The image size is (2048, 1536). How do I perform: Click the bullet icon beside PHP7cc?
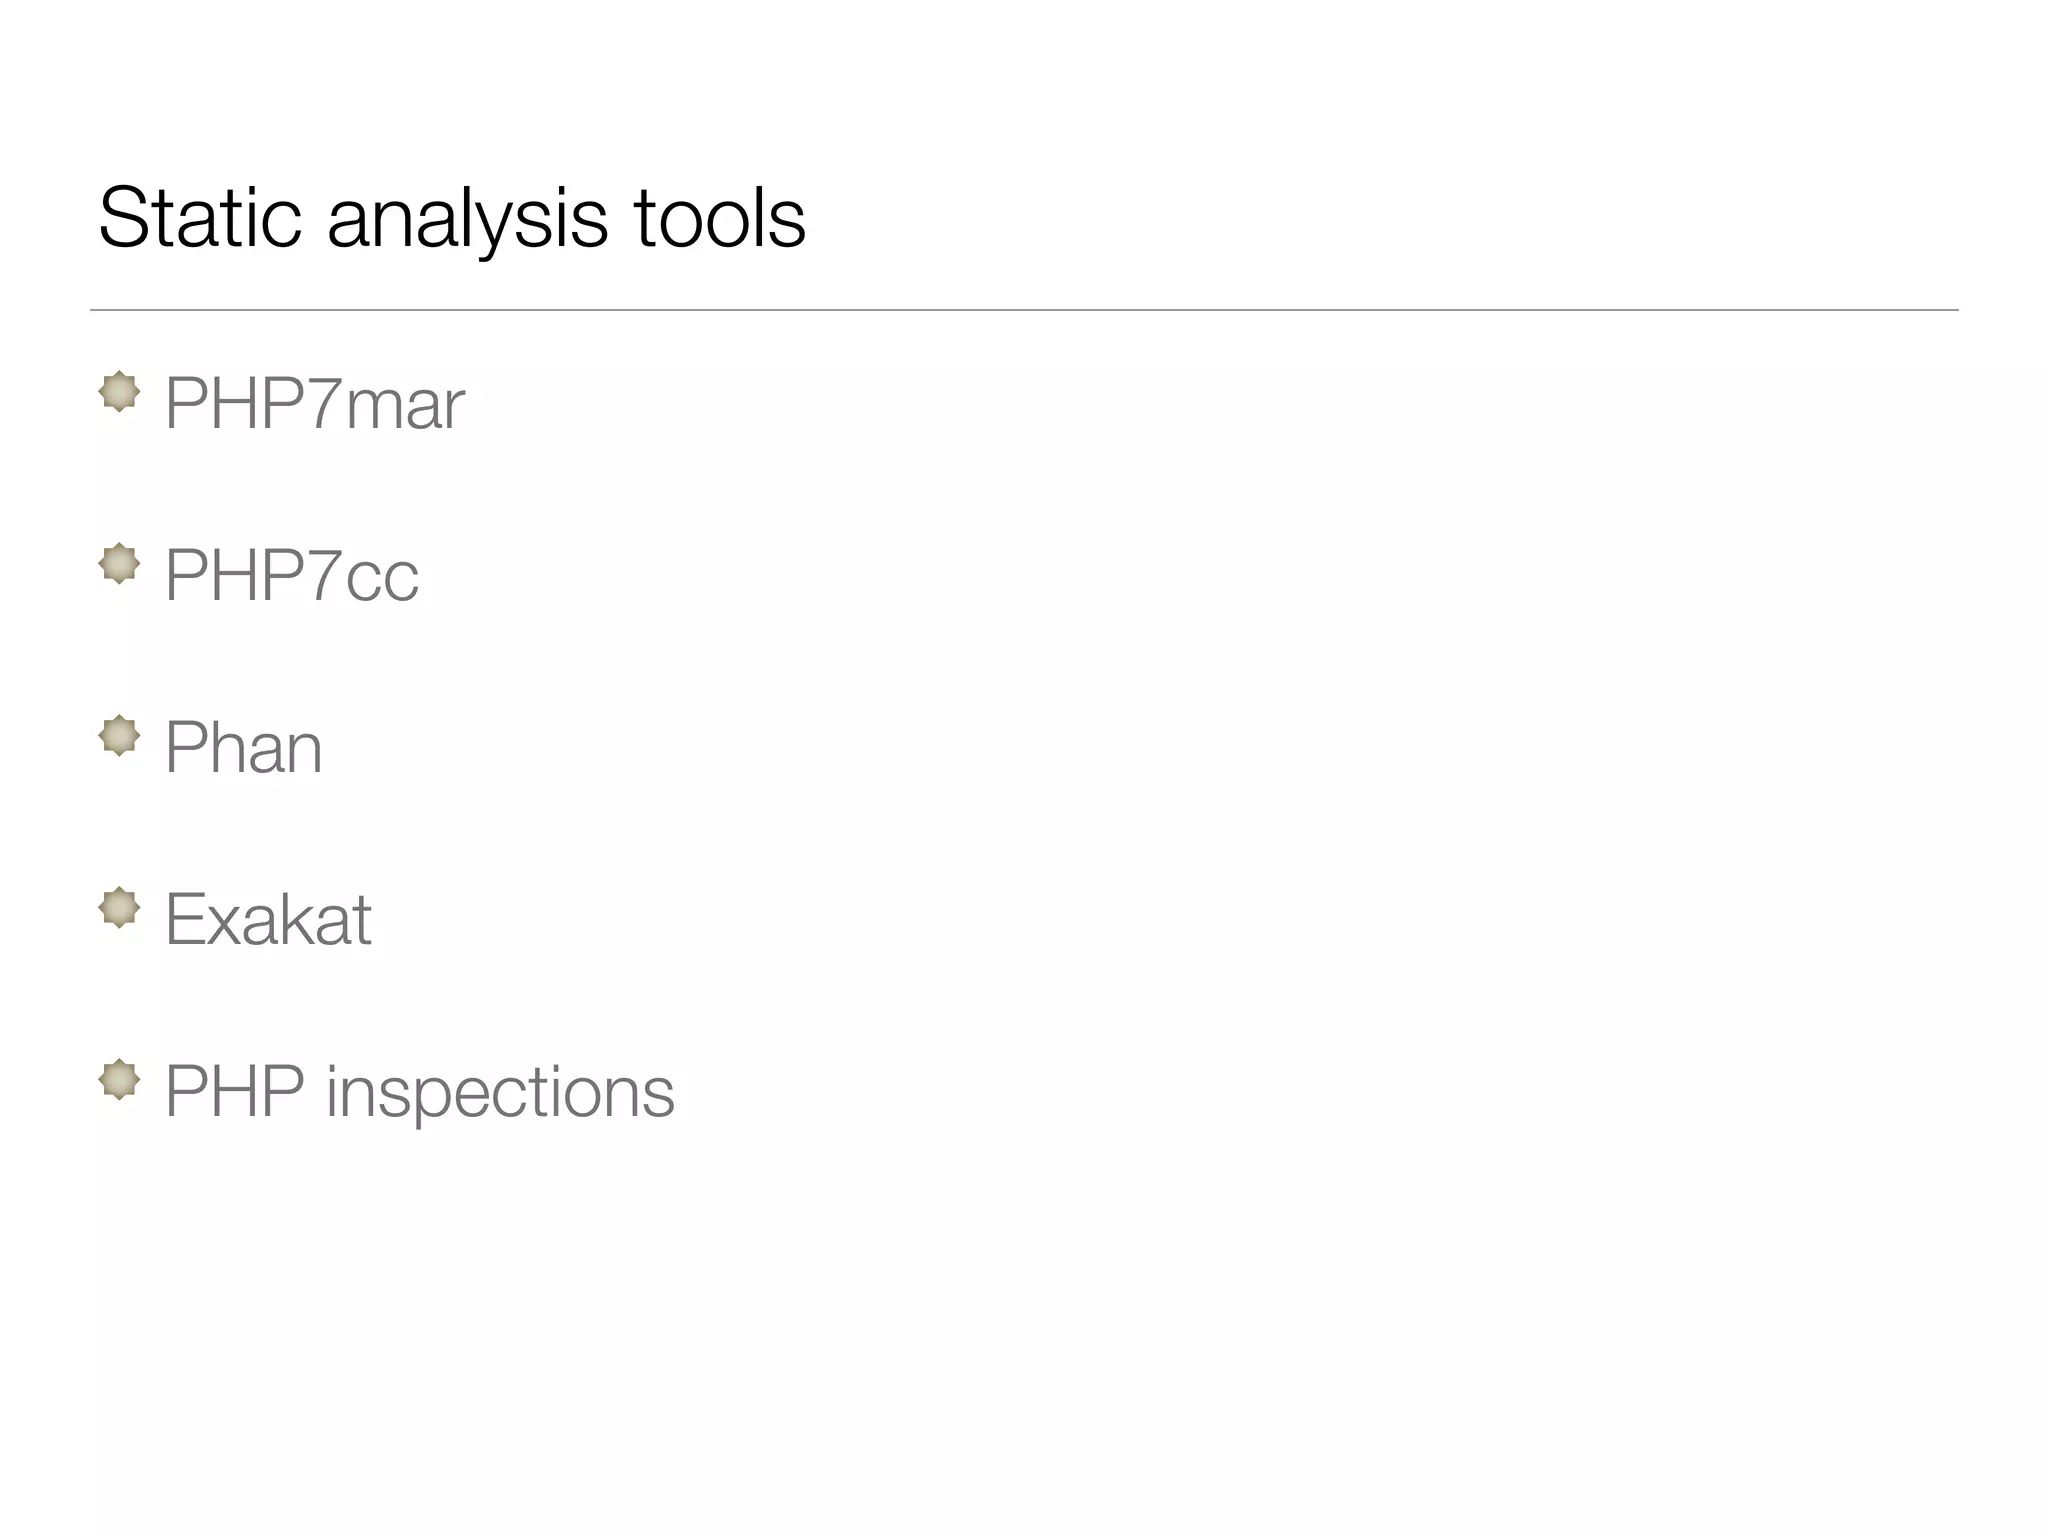click(119, 563)
